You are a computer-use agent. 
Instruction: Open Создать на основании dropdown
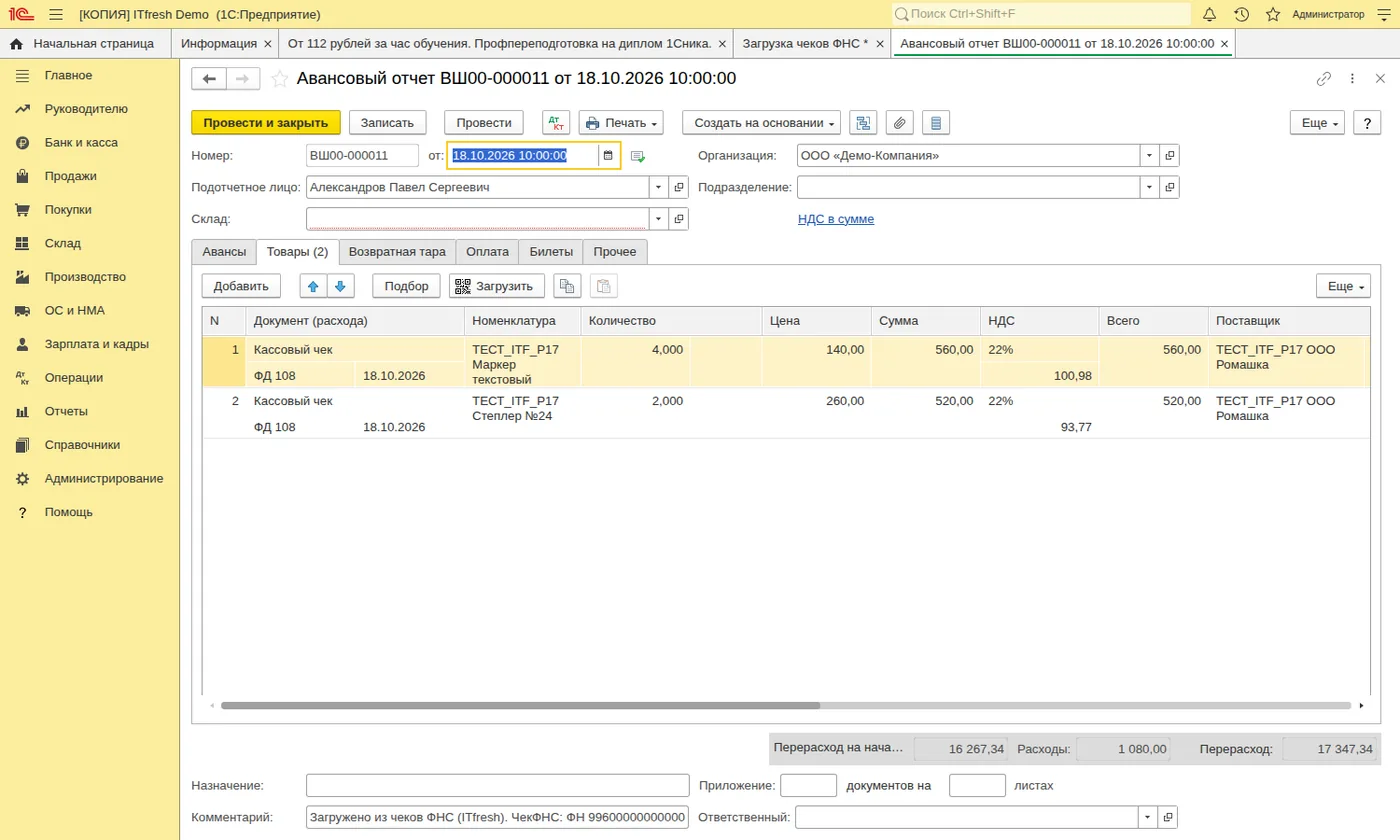pos(761,122)
